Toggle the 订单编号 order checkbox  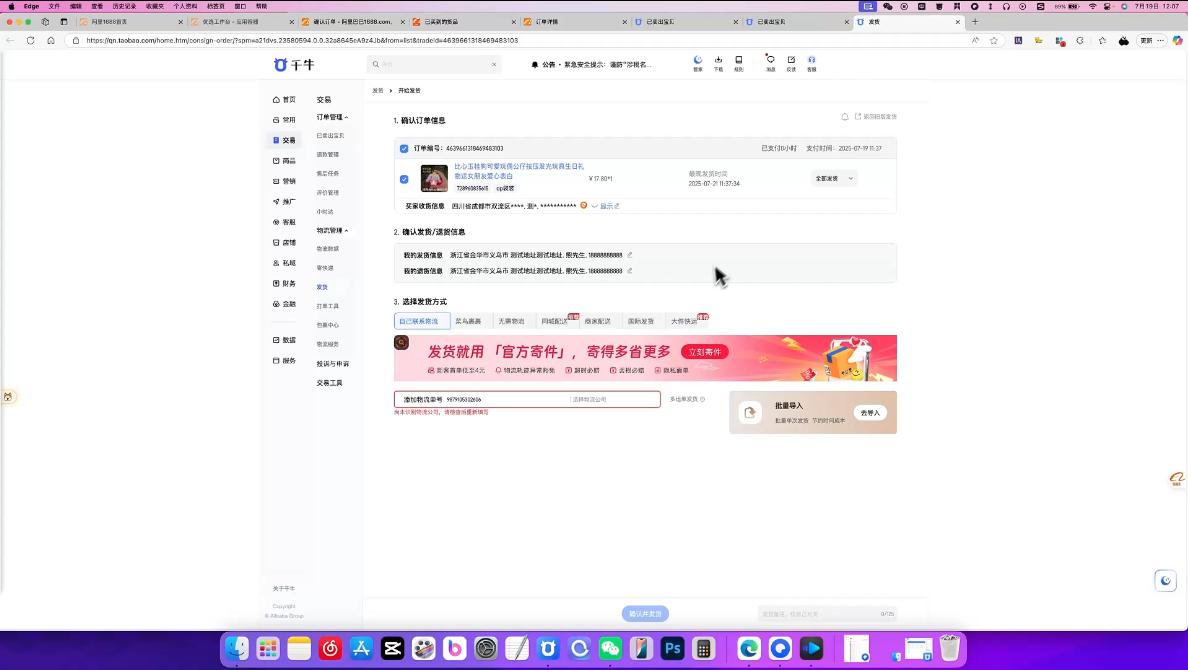(404, 148)
